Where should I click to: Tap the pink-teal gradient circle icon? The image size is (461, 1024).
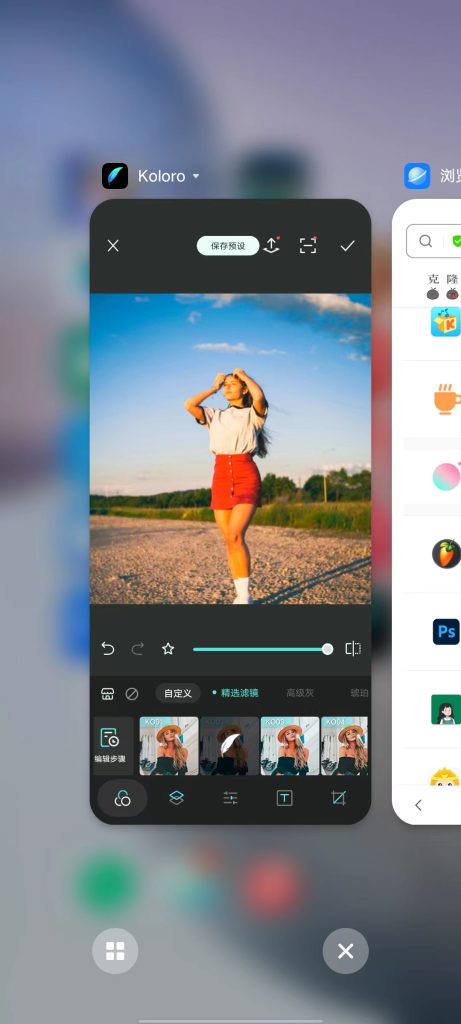click(x=447, y=477)
